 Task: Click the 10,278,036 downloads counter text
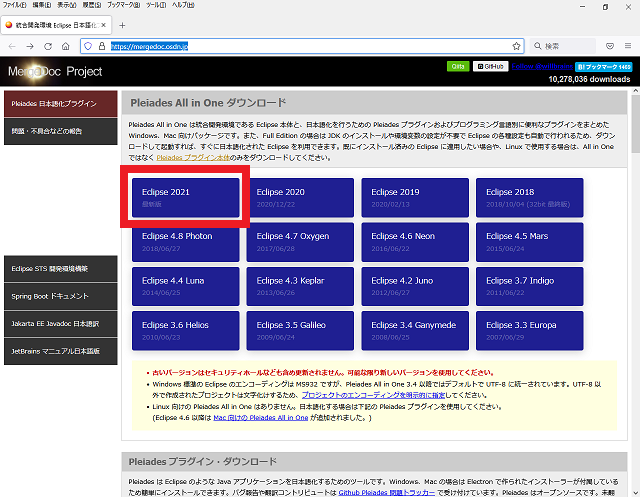coord(589,79)
